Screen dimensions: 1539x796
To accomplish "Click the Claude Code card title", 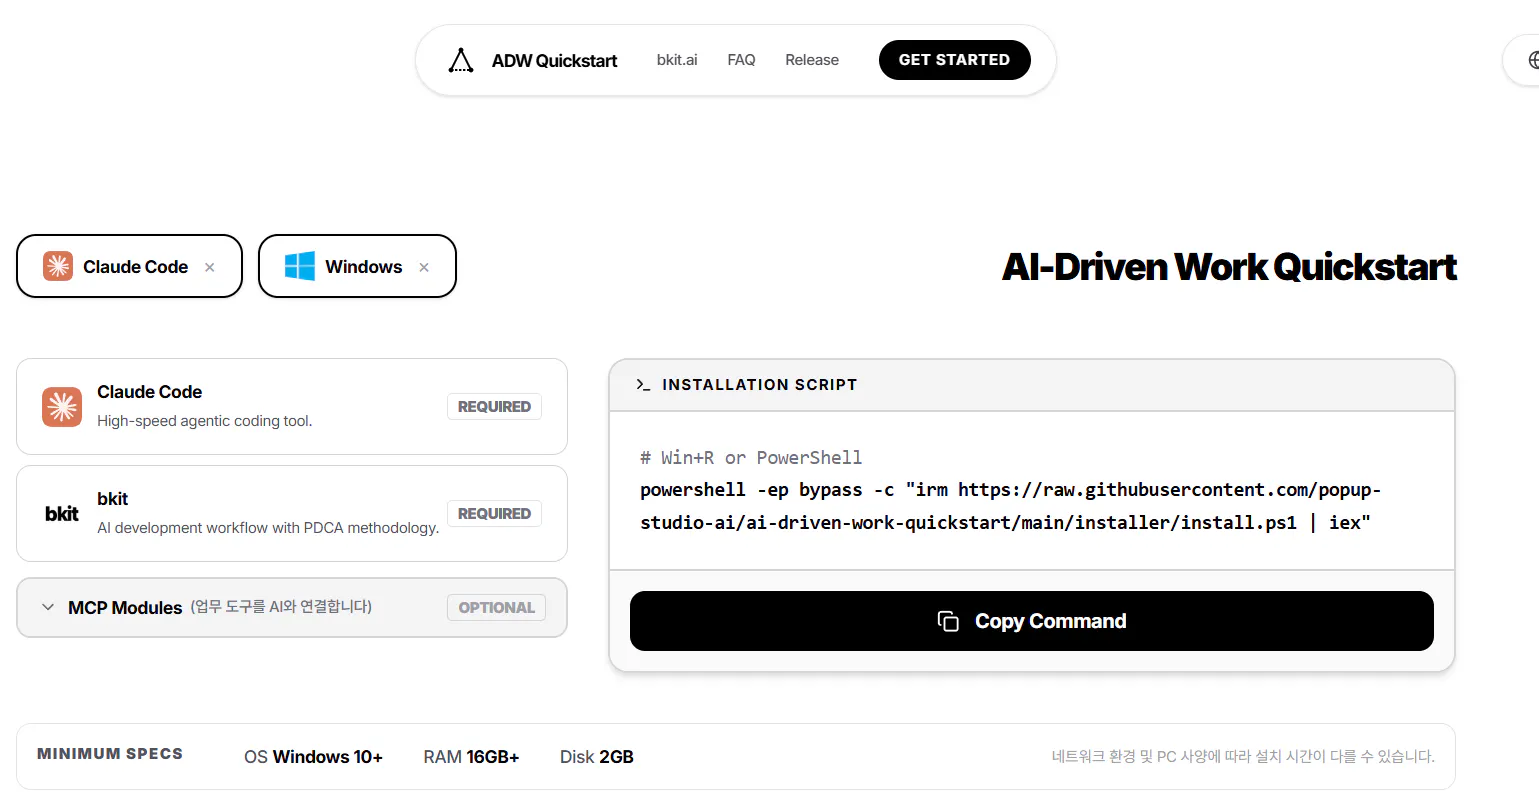I will 150,392.
